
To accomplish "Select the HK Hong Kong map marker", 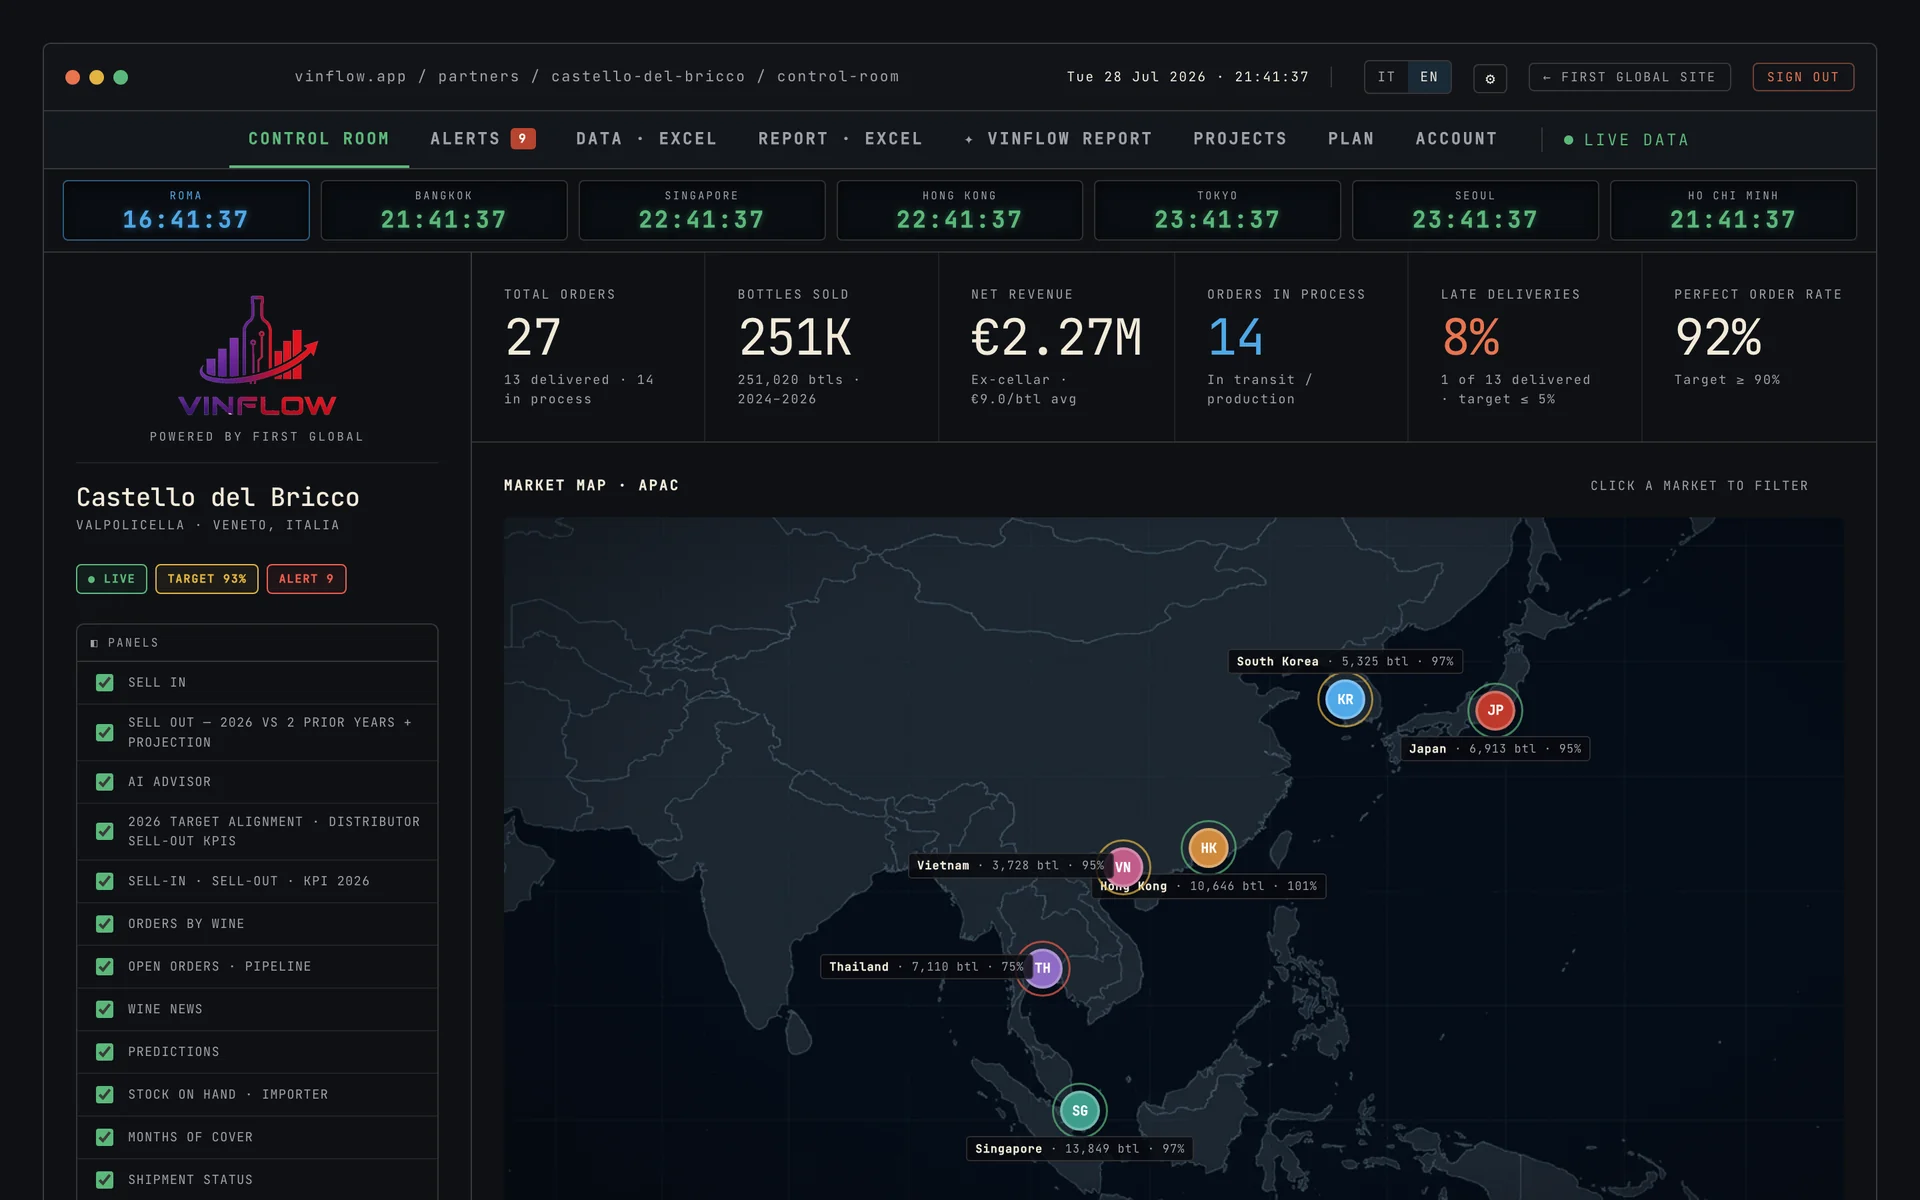I will point(1208,848).
